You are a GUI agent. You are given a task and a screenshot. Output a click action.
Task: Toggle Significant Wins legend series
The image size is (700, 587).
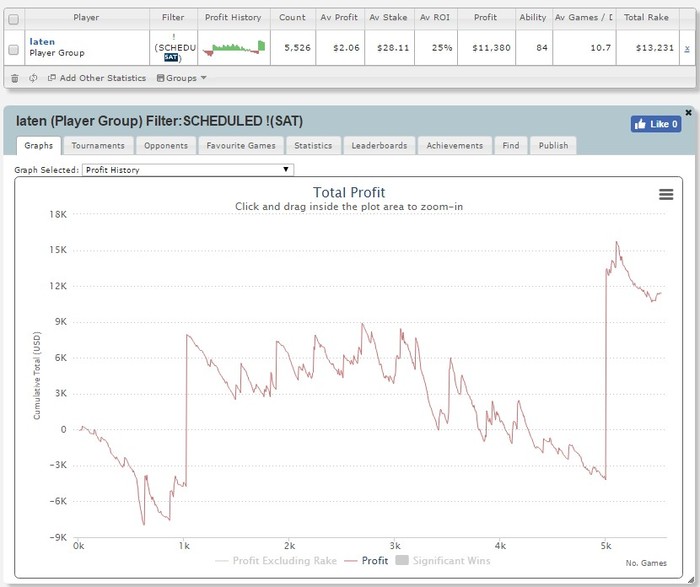pyautogui.click(x=443, y=561)
